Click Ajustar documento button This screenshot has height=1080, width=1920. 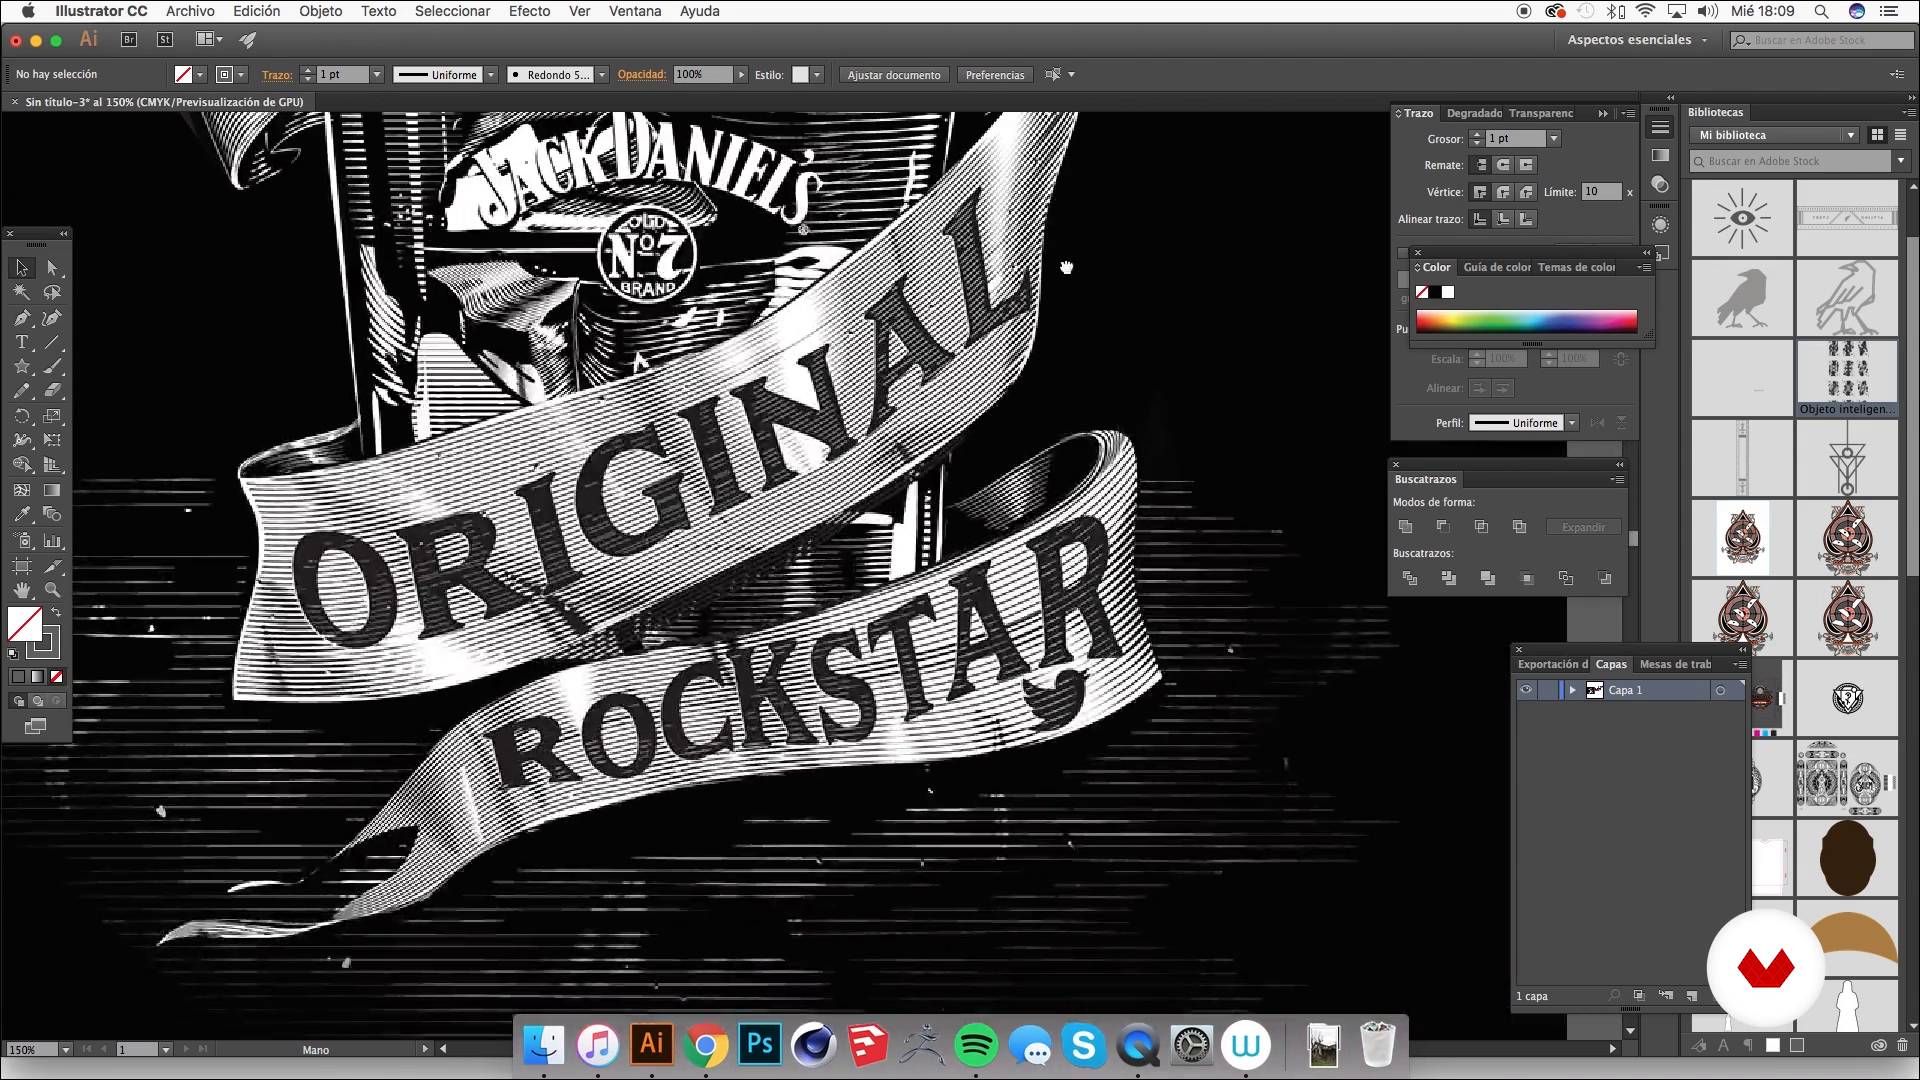(894, 75)
